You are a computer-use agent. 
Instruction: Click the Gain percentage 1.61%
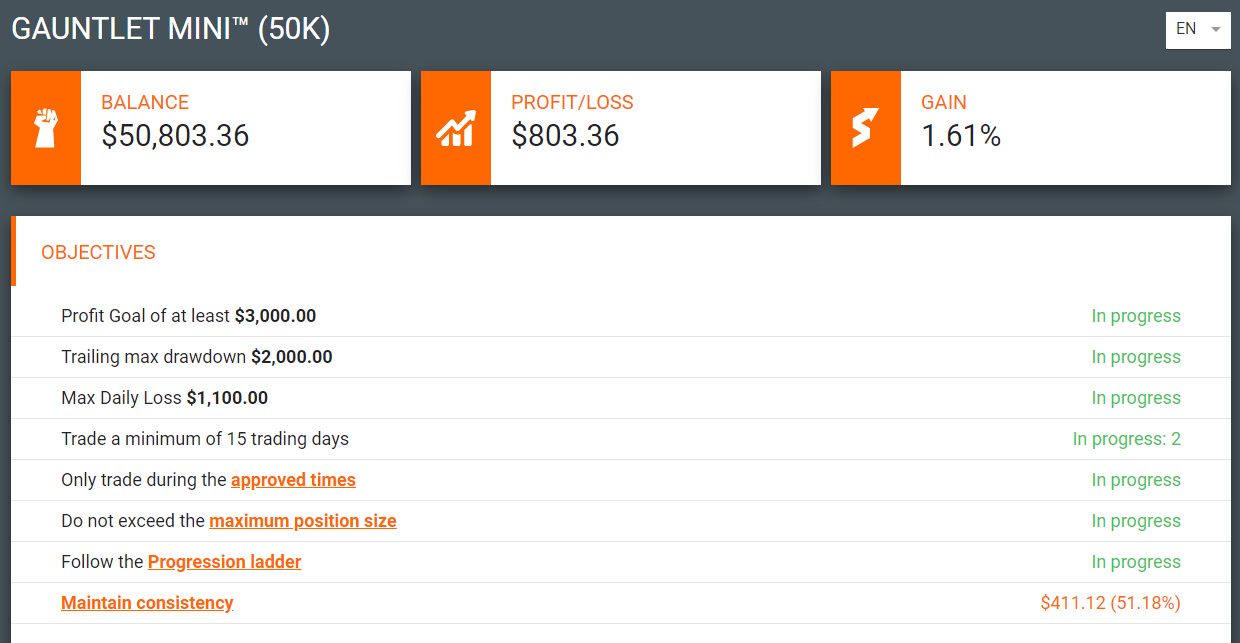961,135
